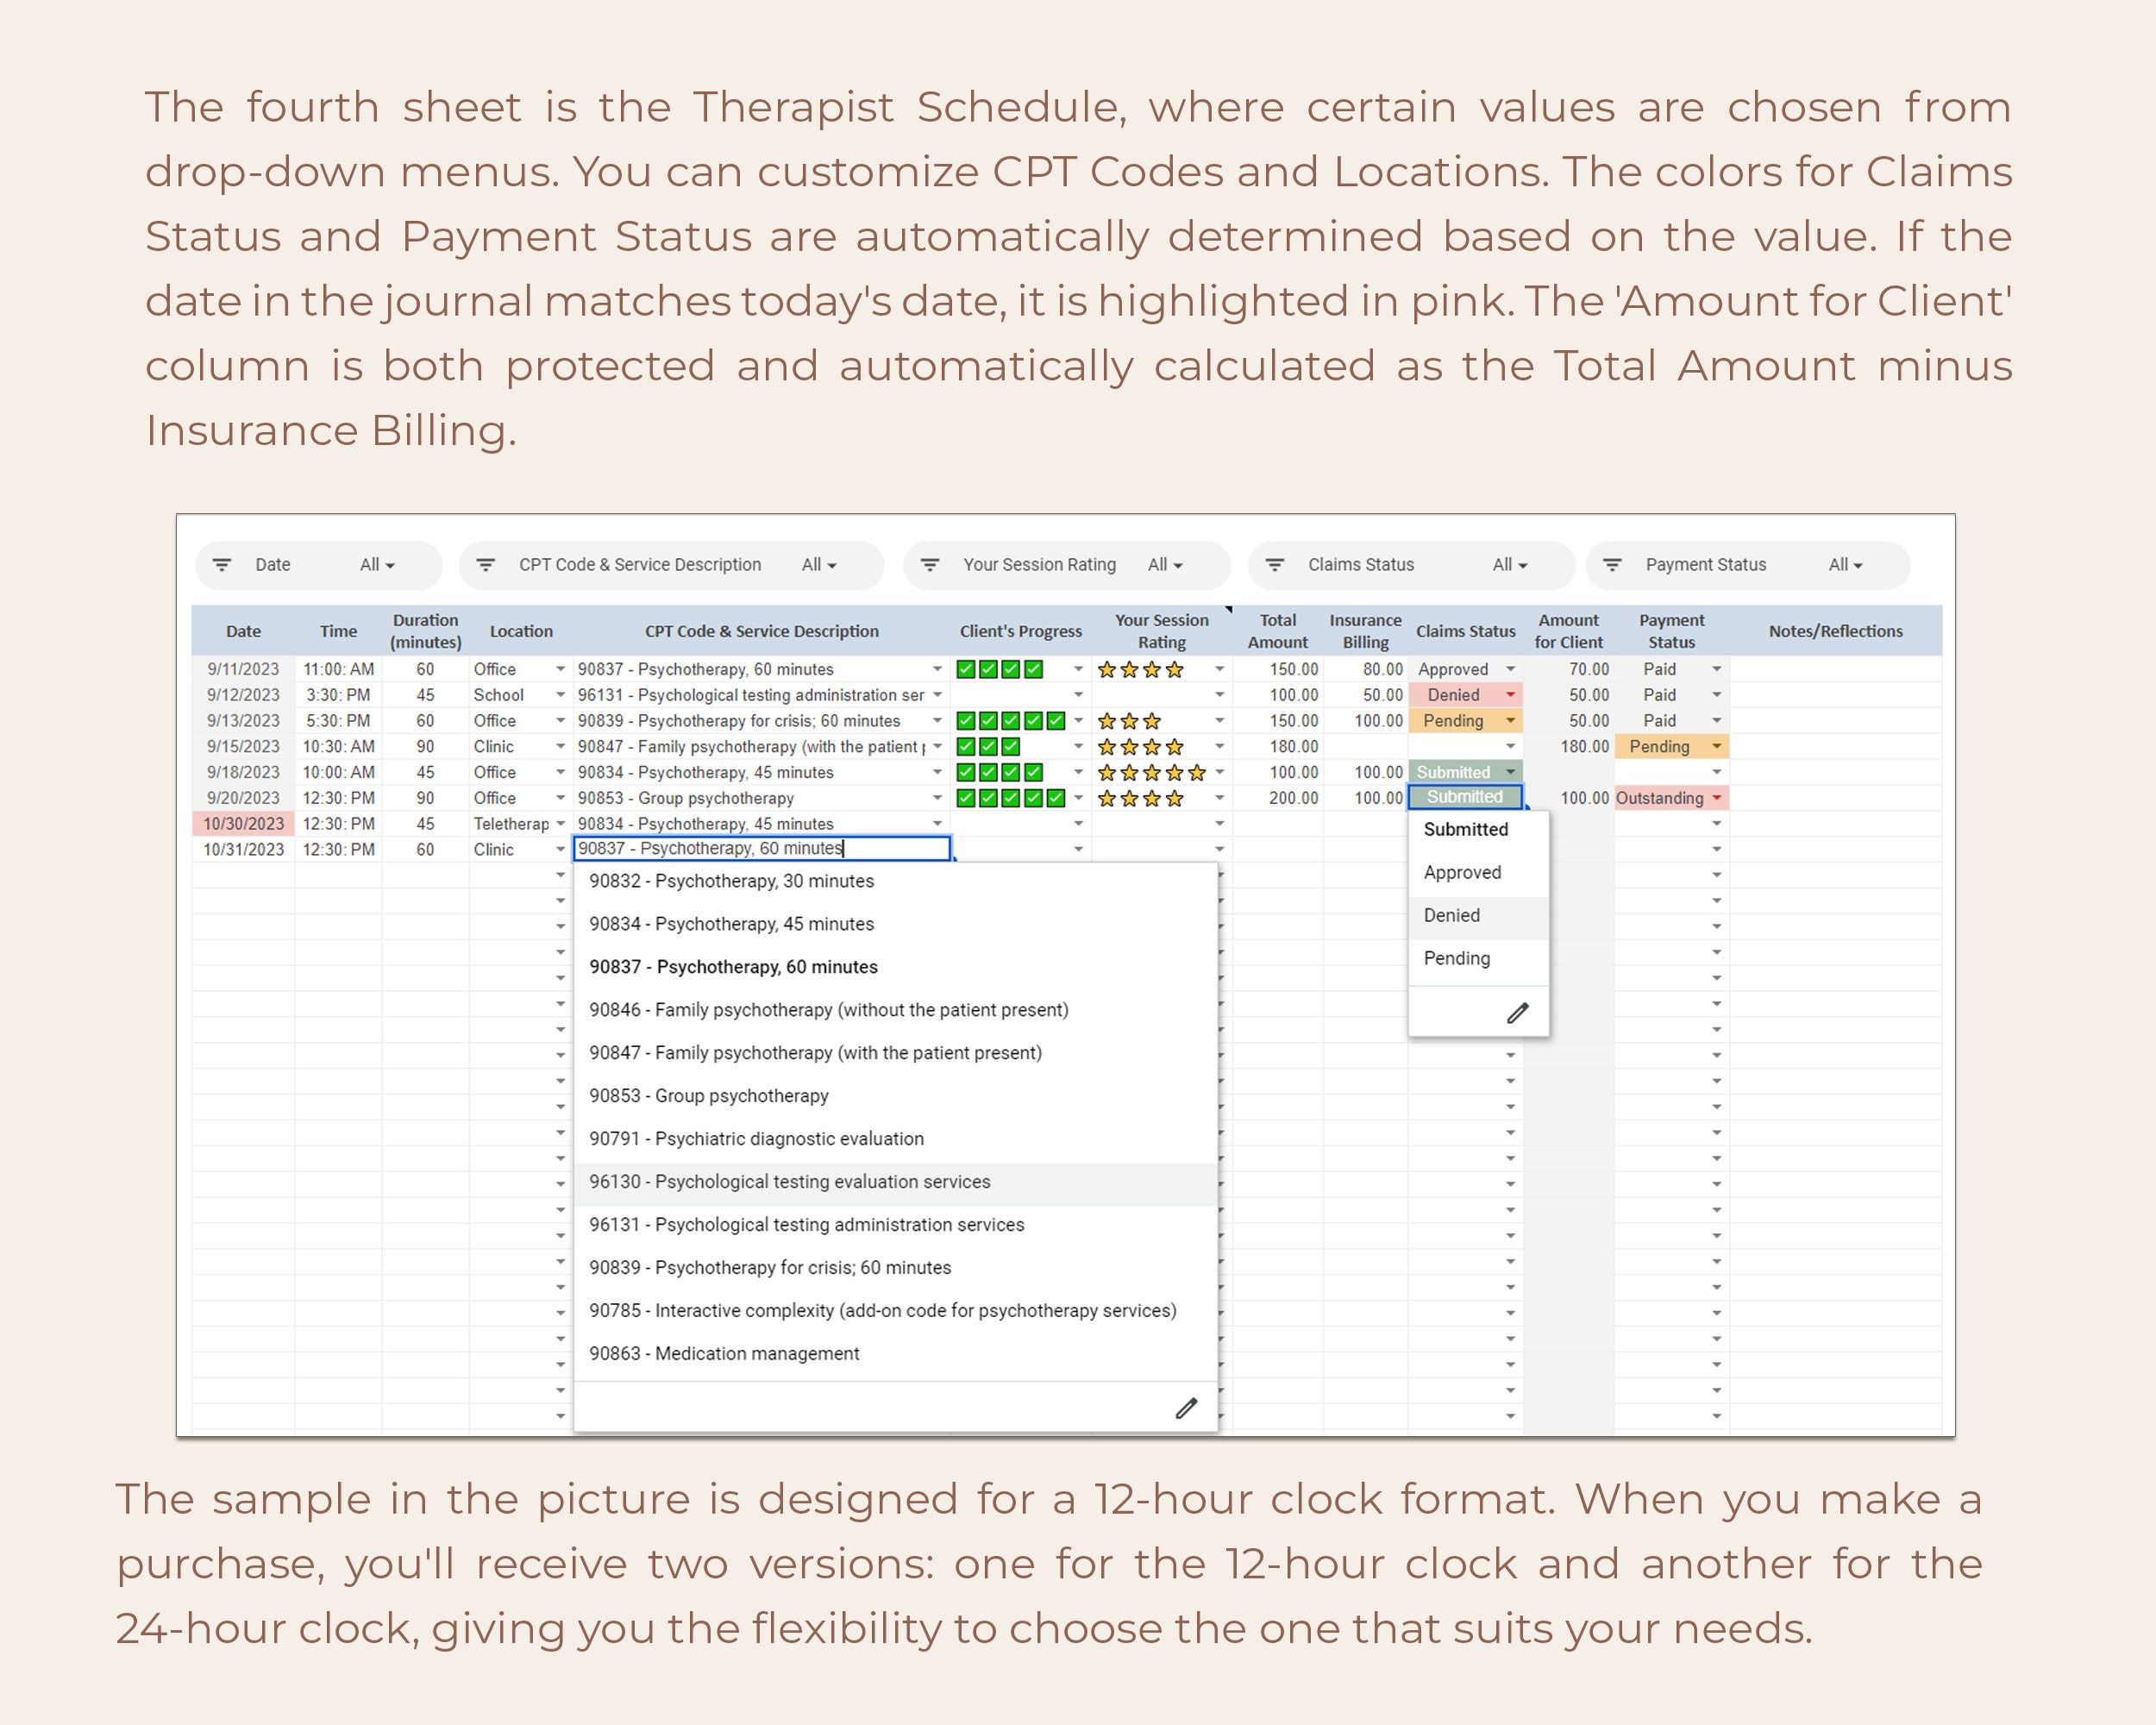Expand the Payment Status dropdown for the 9/18/2023 row
The width and height of the screenshot is (2156, 1725).
click(x=1717, y=772)
